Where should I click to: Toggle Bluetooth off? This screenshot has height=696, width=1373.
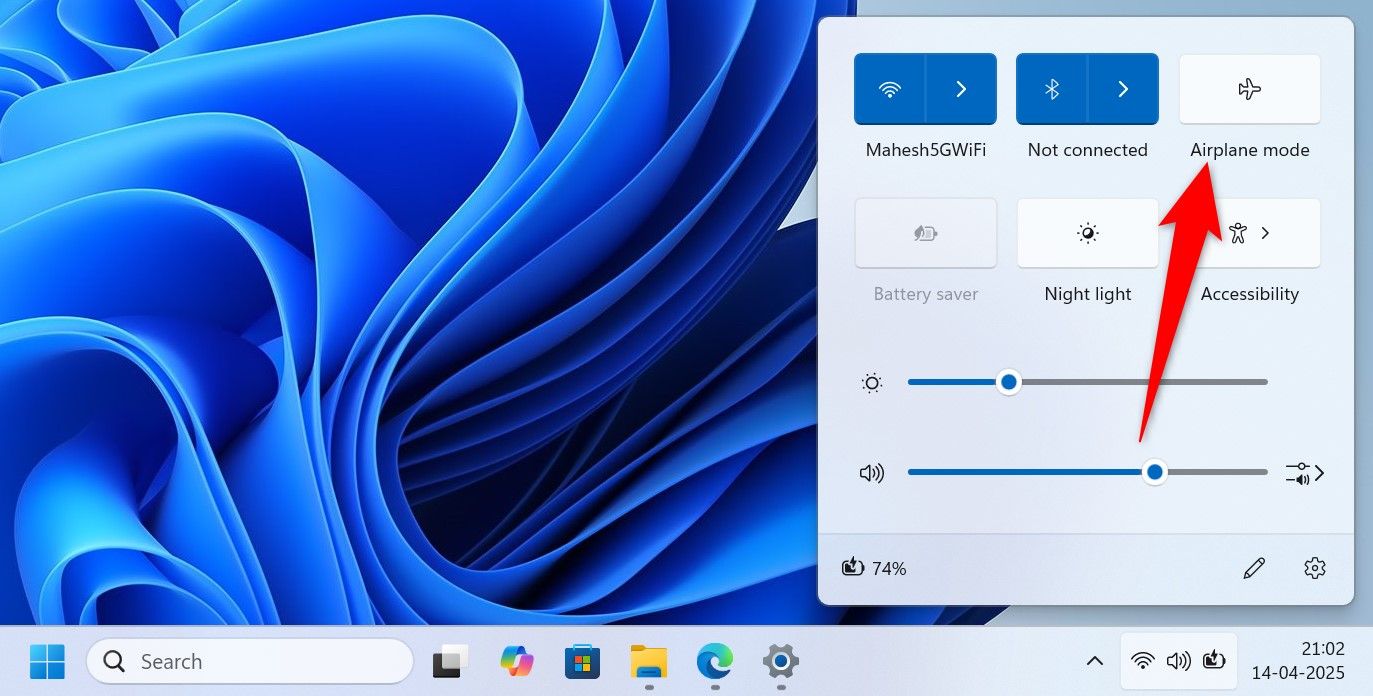(1051, 90)
